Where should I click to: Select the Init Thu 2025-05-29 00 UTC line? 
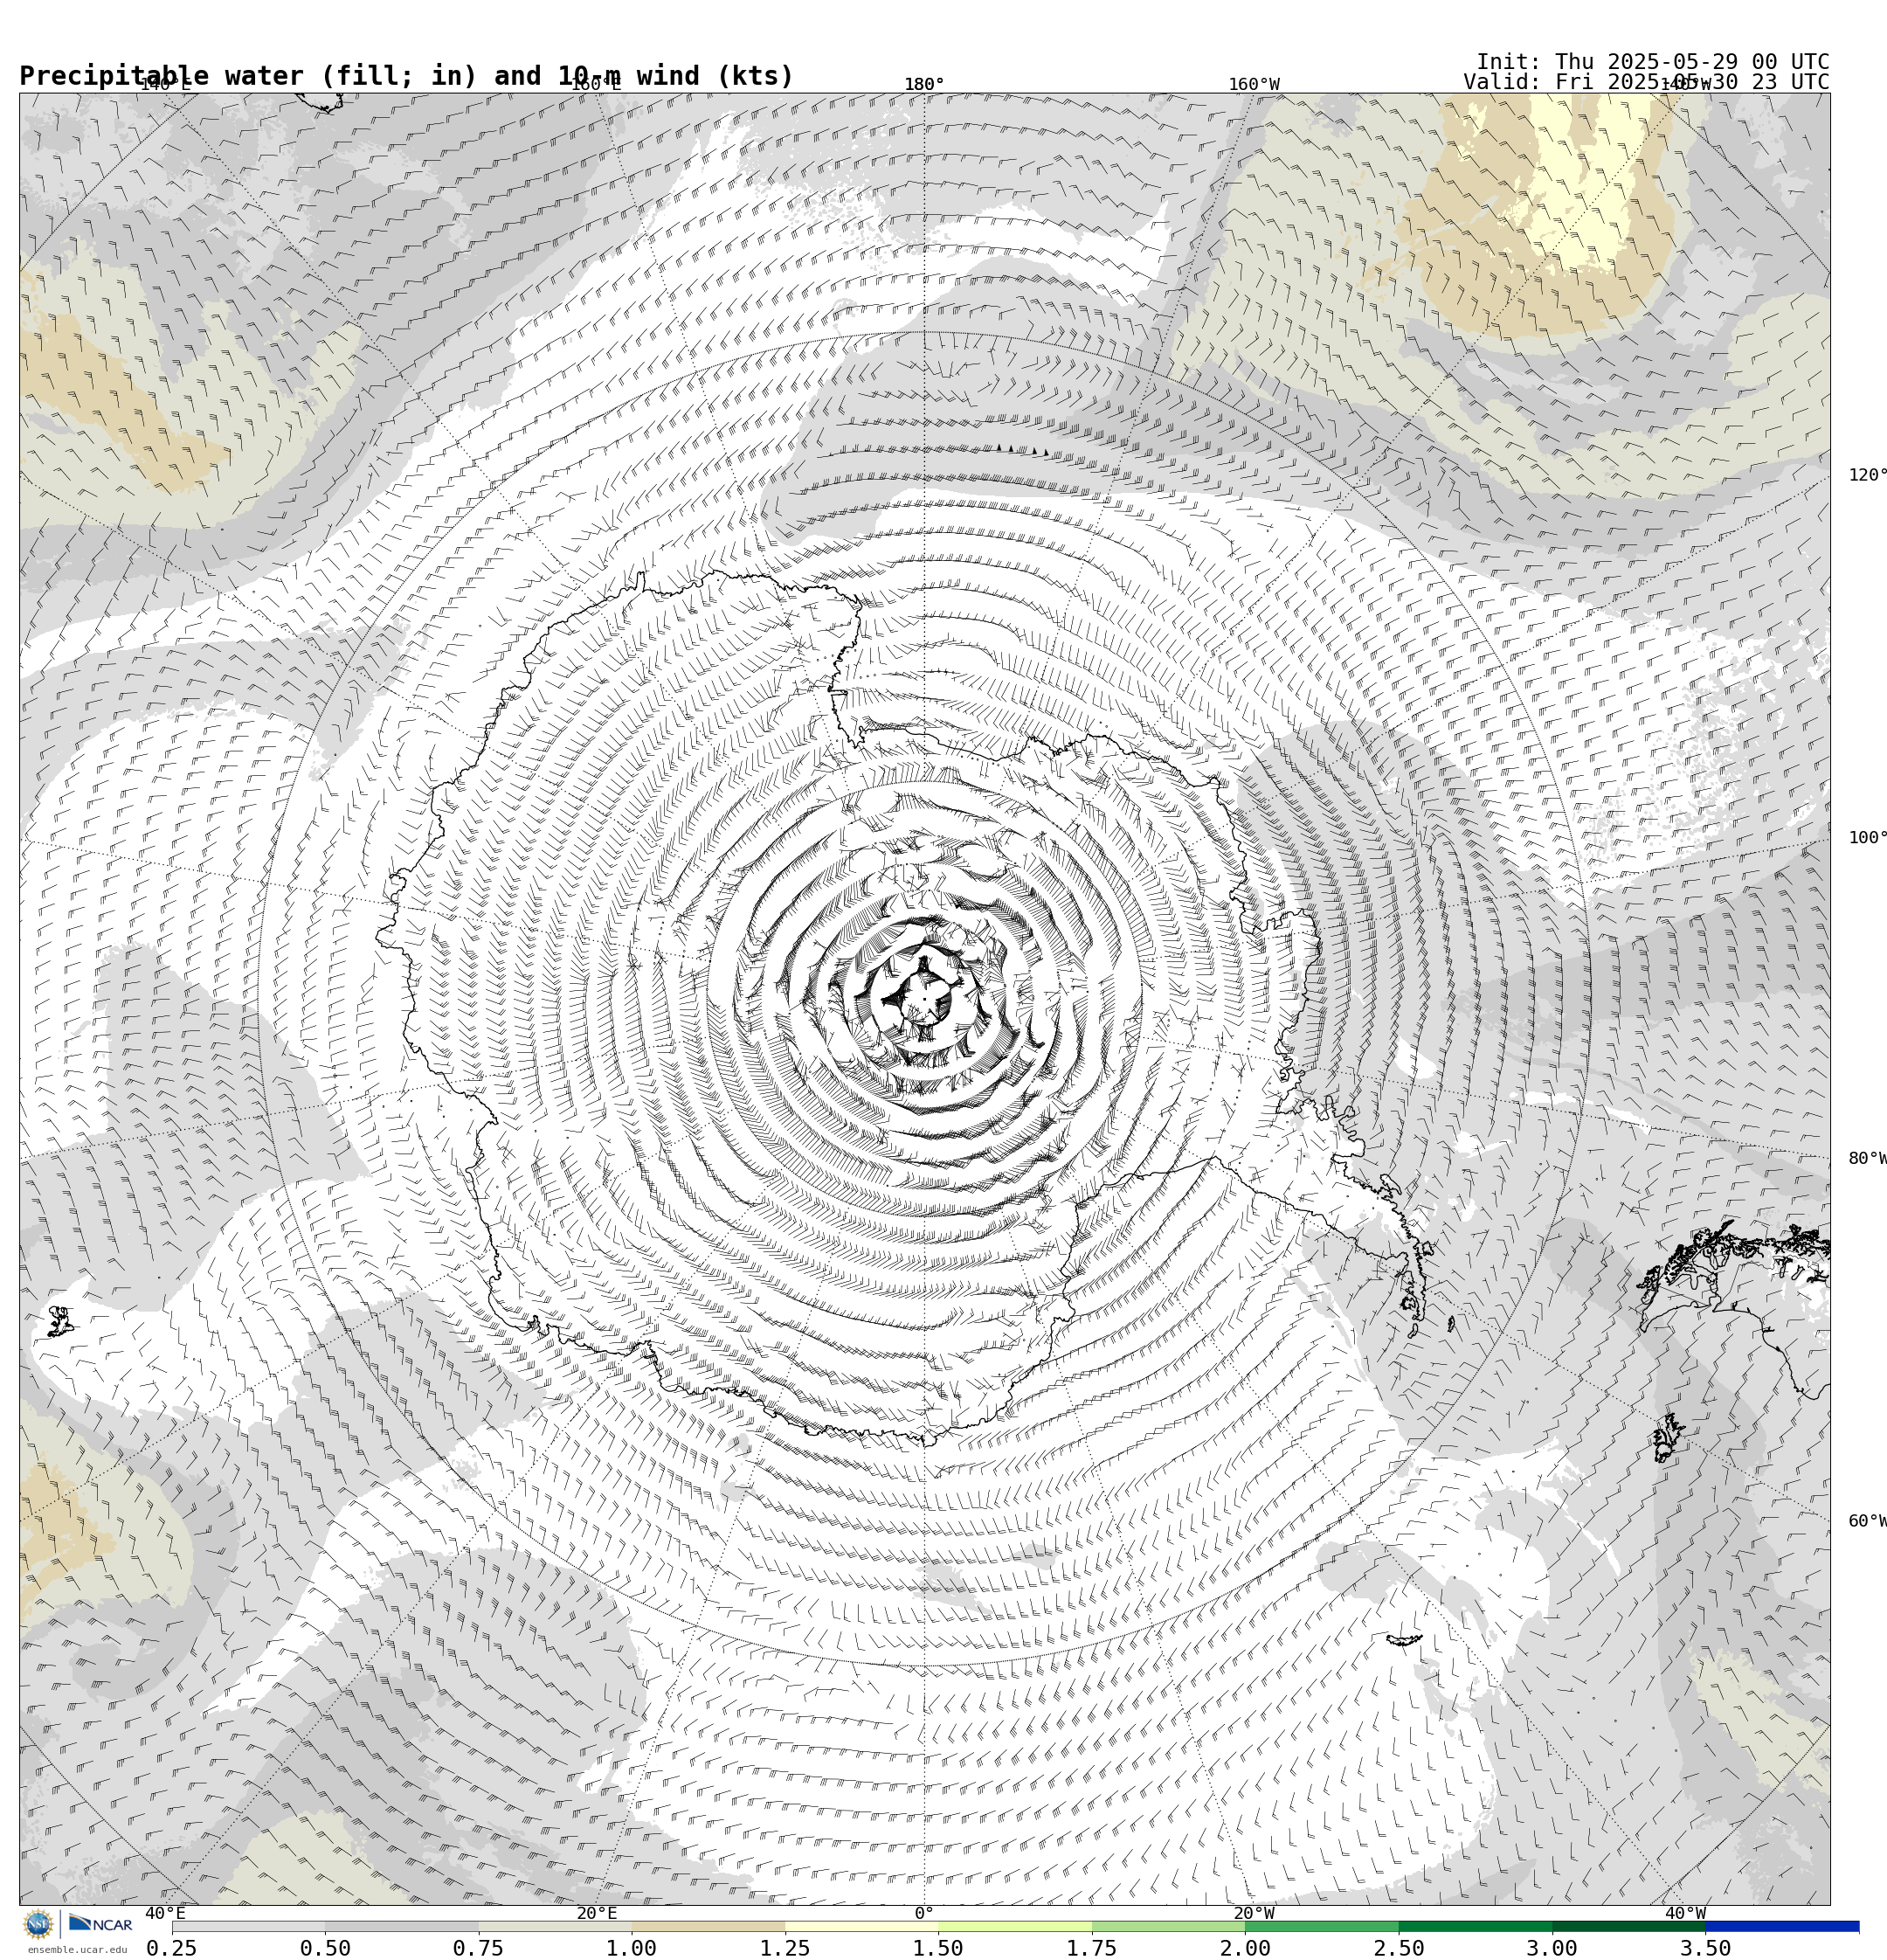click(x=1653, y=62)
